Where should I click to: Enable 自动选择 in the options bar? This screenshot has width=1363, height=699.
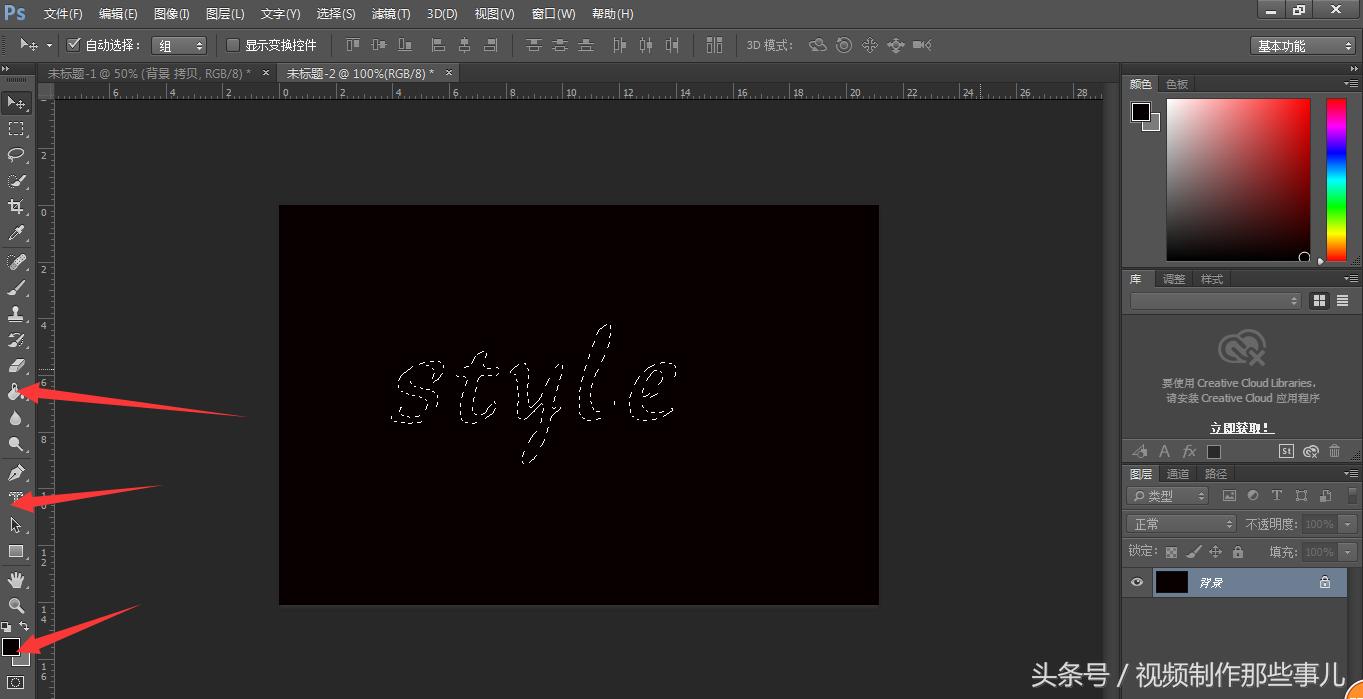click(74, 44)
